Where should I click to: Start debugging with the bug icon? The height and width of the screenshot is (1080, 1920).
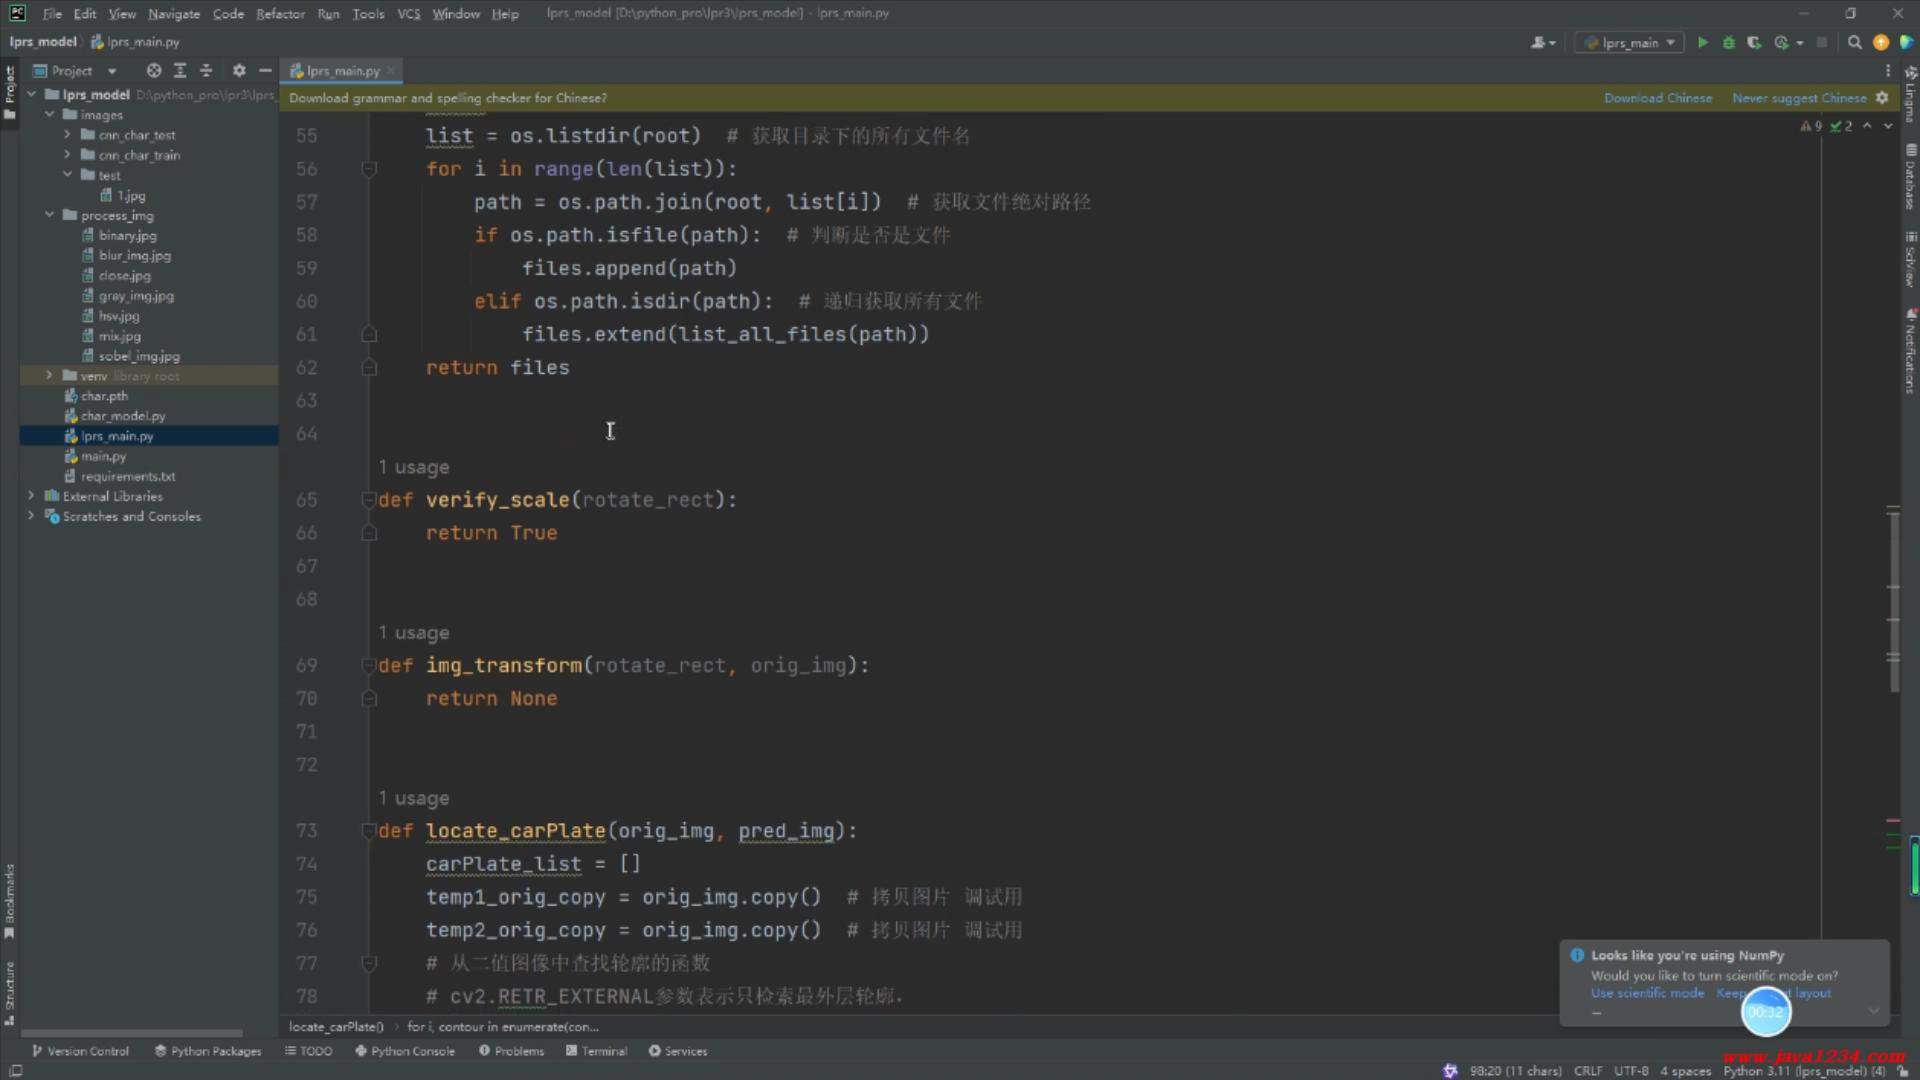(x=1728, y=42)
